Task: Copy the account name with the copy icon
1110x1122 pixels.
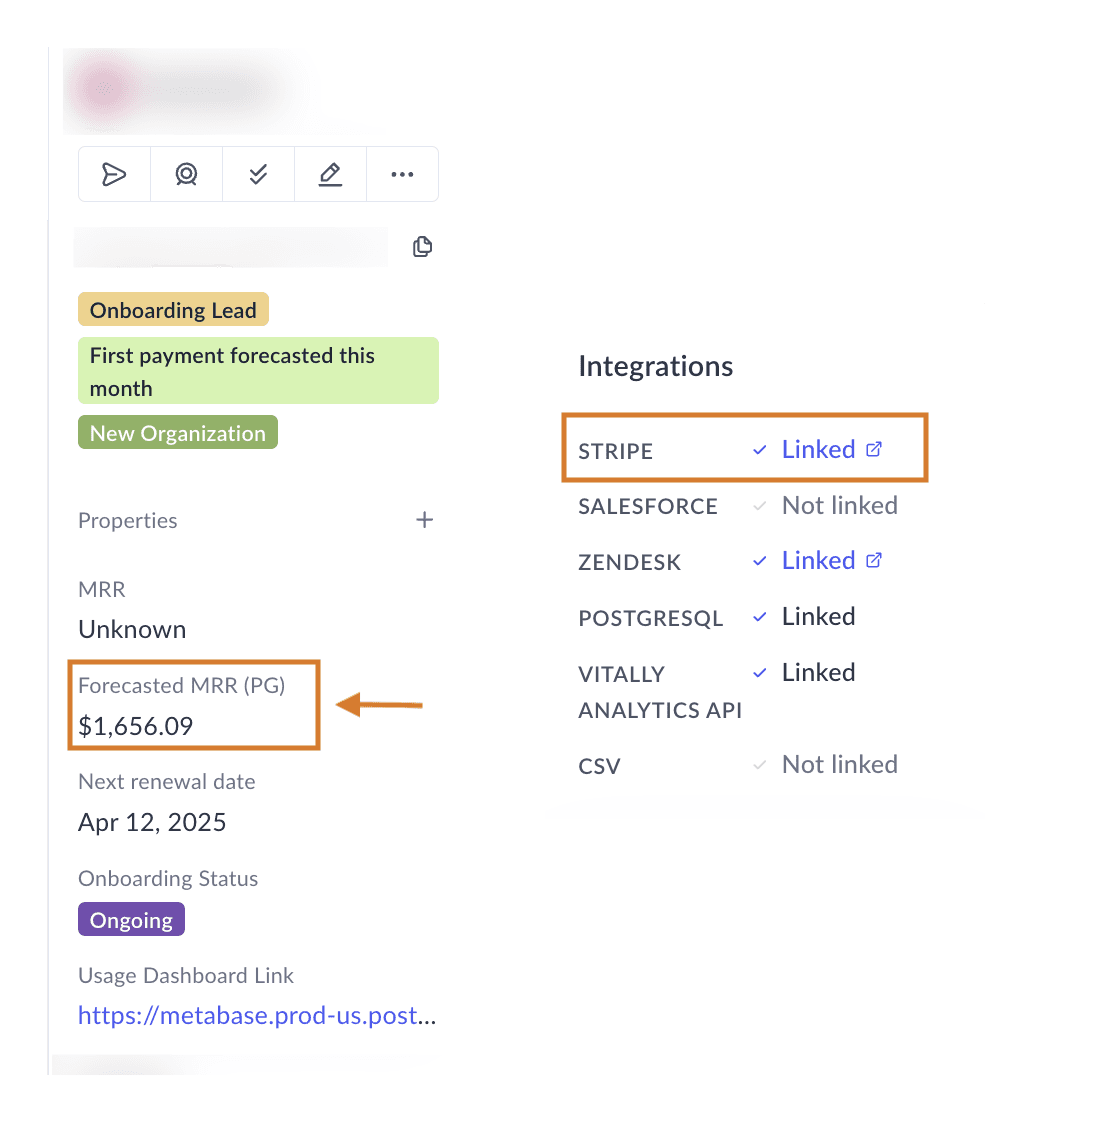Action: click(422, 246)
